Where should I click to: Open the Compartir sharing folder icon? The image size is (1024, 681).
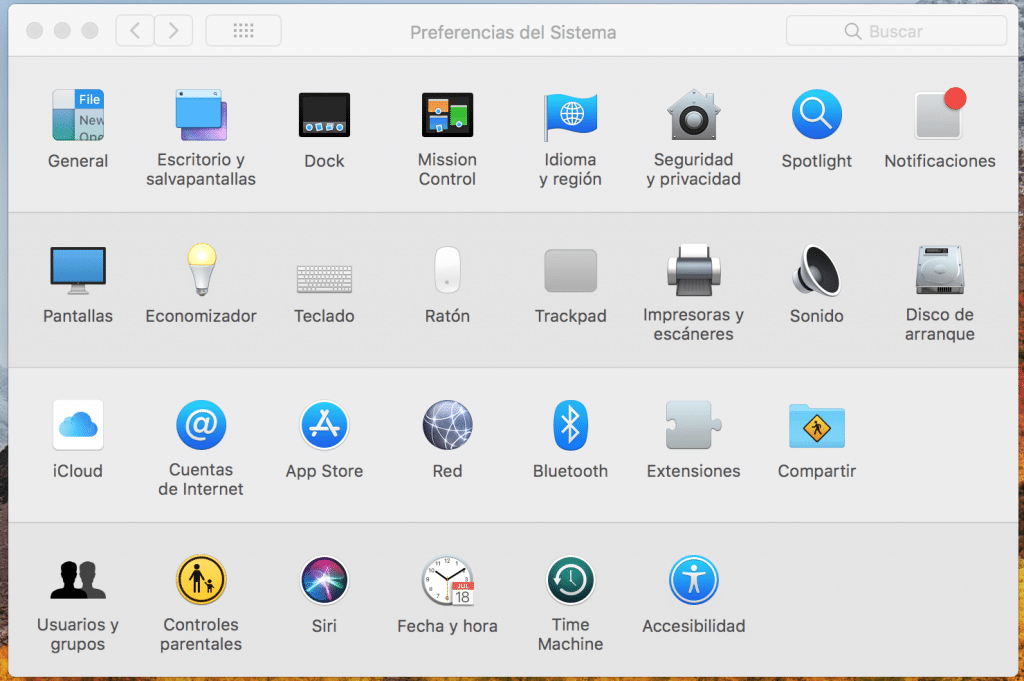click(816, 426)
